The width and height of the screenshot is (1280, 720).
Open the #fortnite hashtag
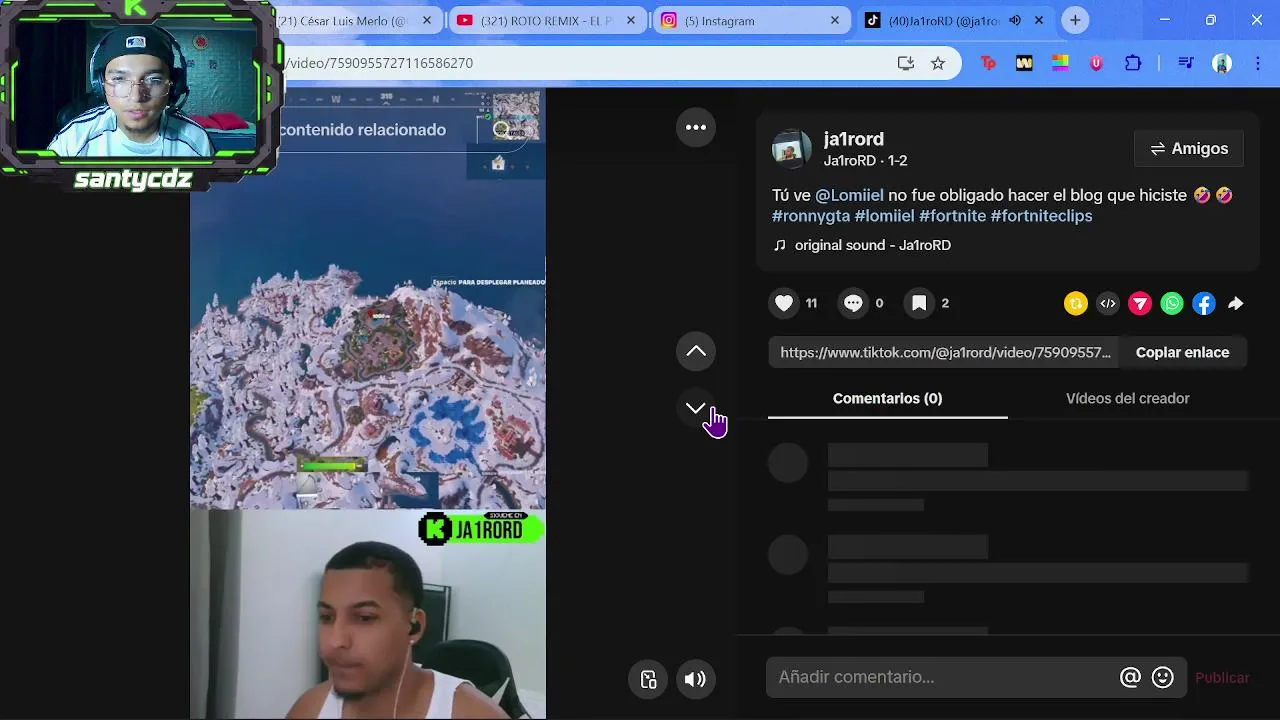[952, 216]
